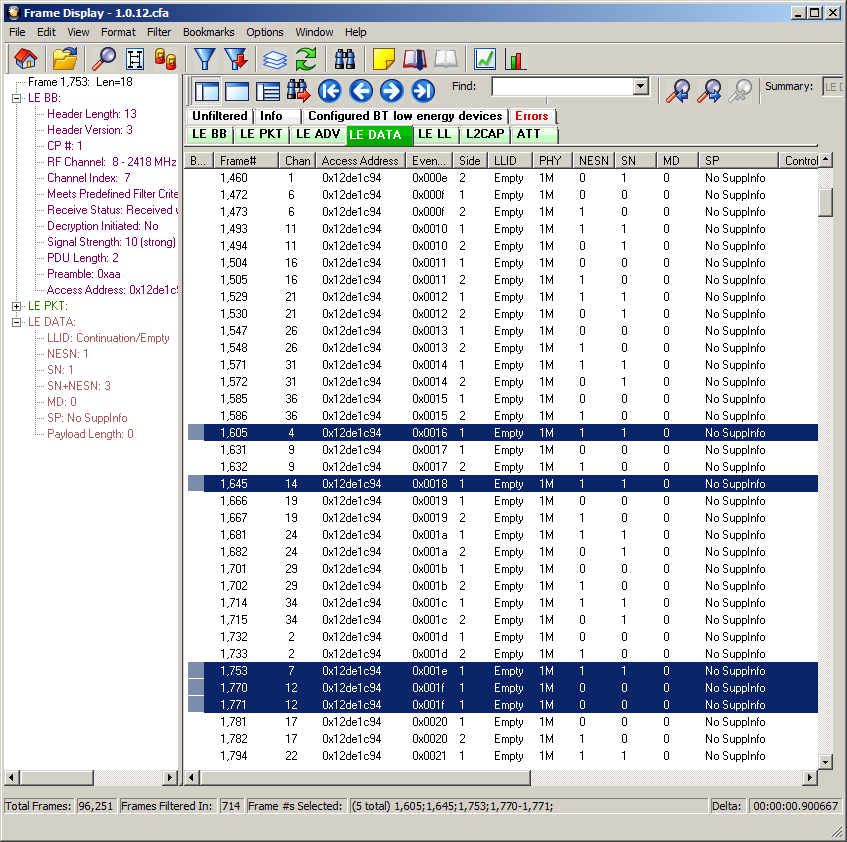The image size is (847, 842).
Task: Click the frame list vertical scrollbar thumb
Action: pyautogui.click(x=825, y=202)
